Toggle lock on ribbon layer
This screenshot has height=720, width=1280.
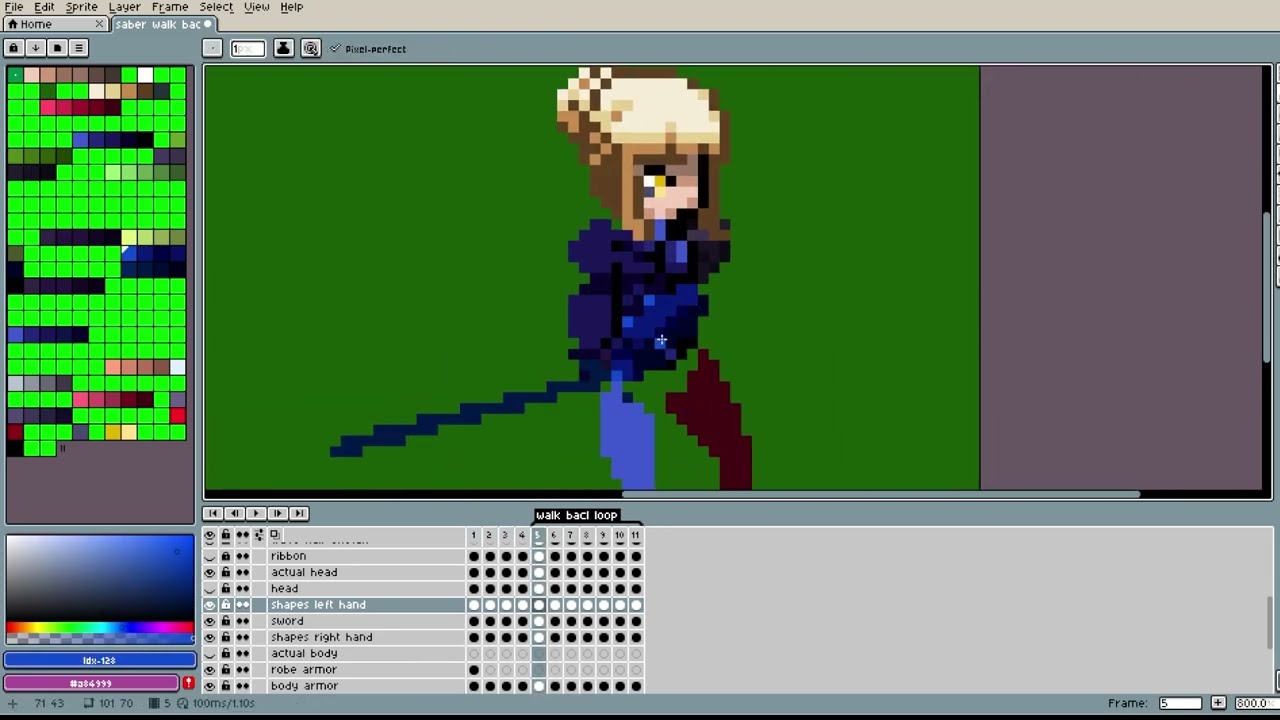coord(225,556)
